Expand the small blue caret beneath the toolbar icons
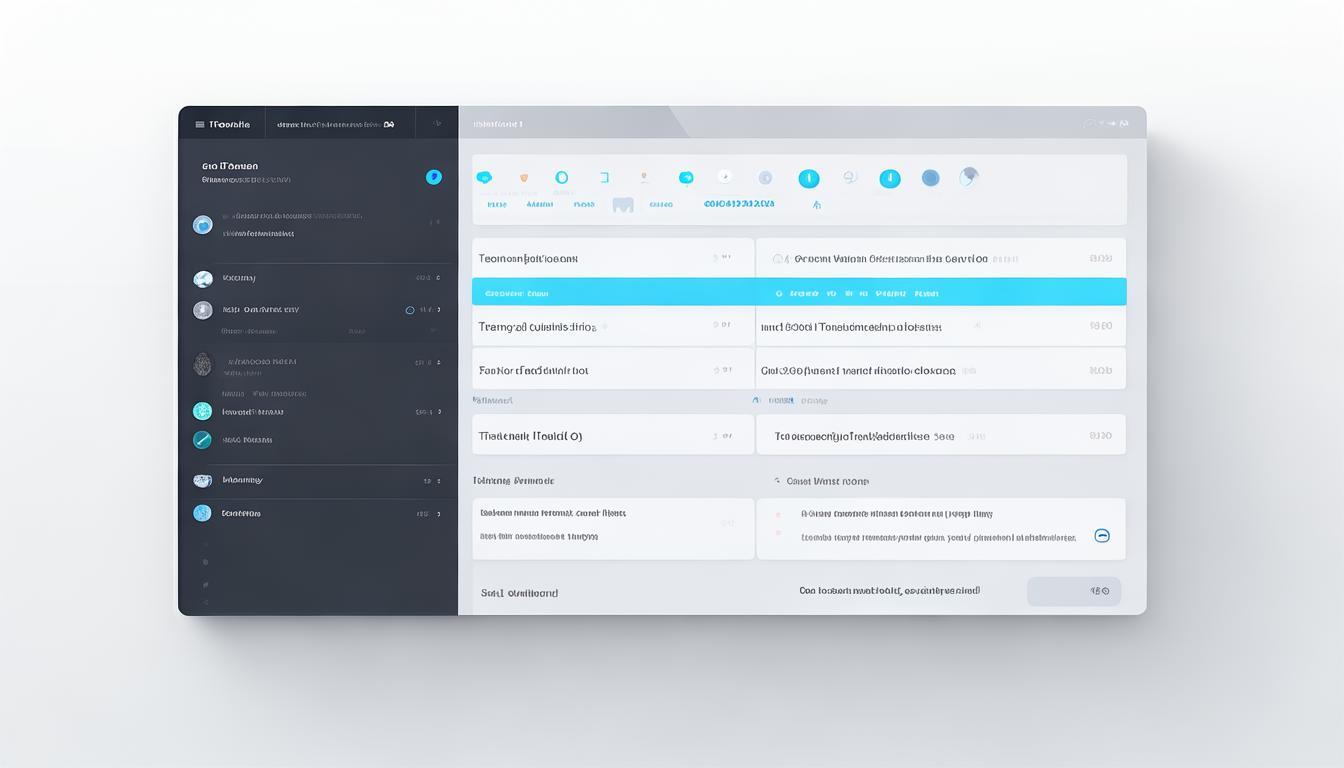The height and width of the screenshot is (768, 1344). (817, 205)
